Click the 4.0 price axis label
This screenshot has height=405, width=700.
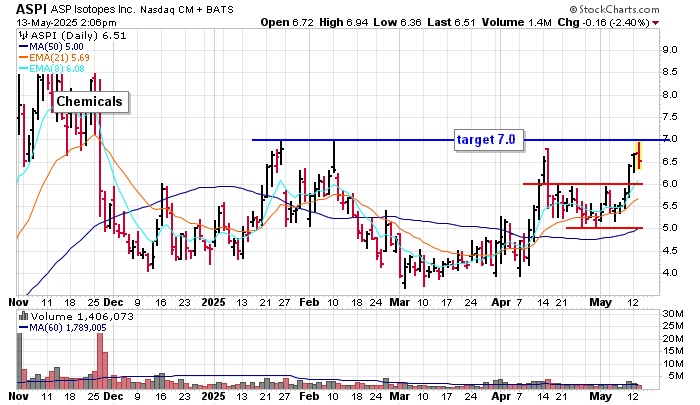coord(669,272)
